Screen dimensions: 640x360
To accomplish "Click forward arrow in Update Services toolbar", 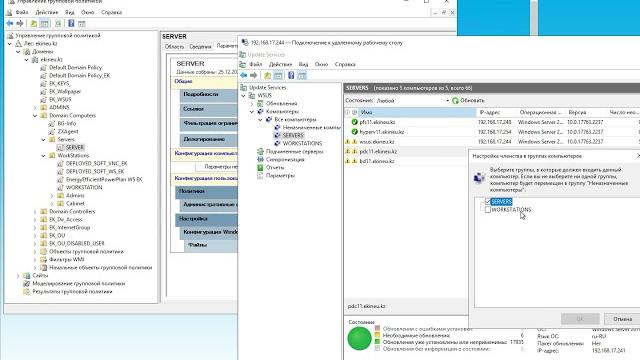I will (253, 76).
